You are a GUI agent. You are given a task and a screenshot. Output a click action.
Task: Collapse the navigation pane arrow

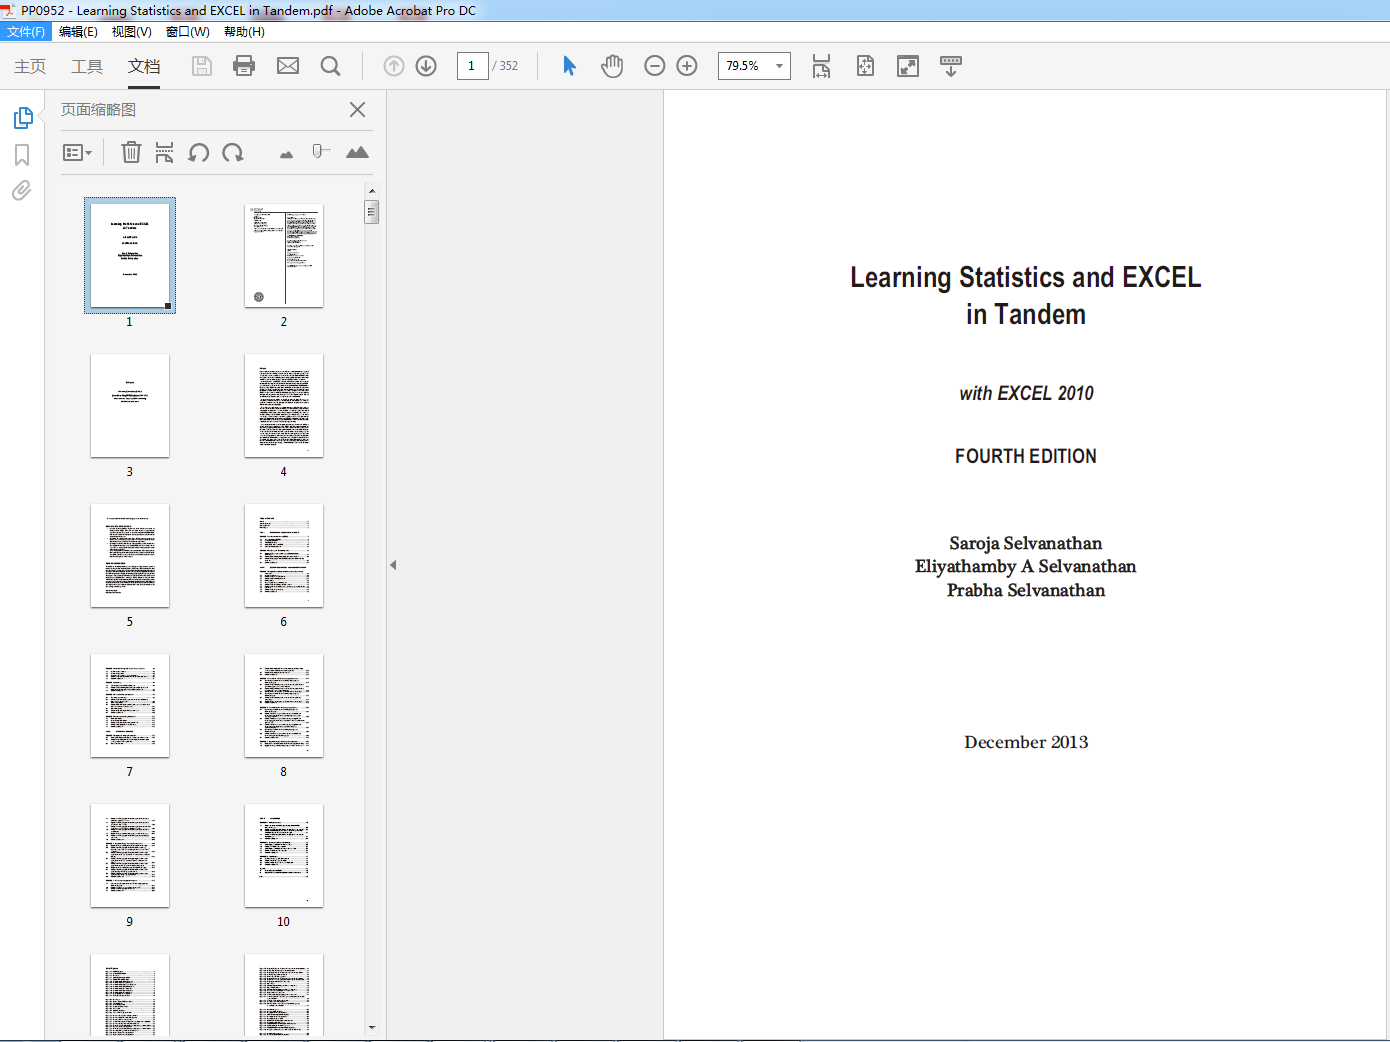click(x=393, y=565)
